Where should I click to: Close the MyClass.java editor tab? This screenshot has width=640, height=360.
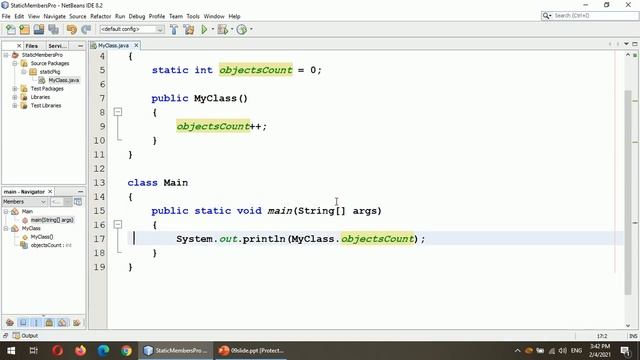(136, 45)
